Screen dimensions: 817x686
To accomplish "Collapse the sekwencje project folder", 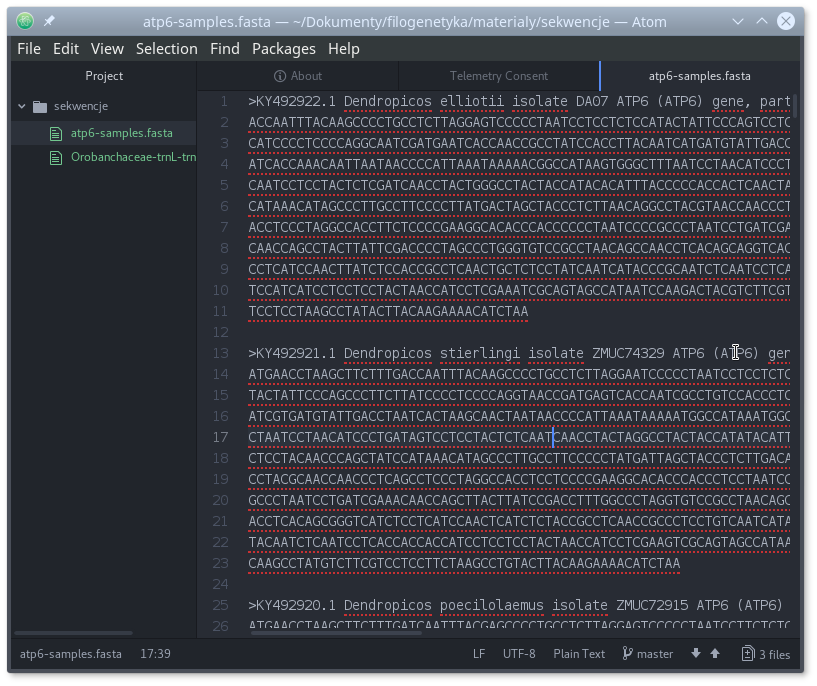I will (22, 106).
